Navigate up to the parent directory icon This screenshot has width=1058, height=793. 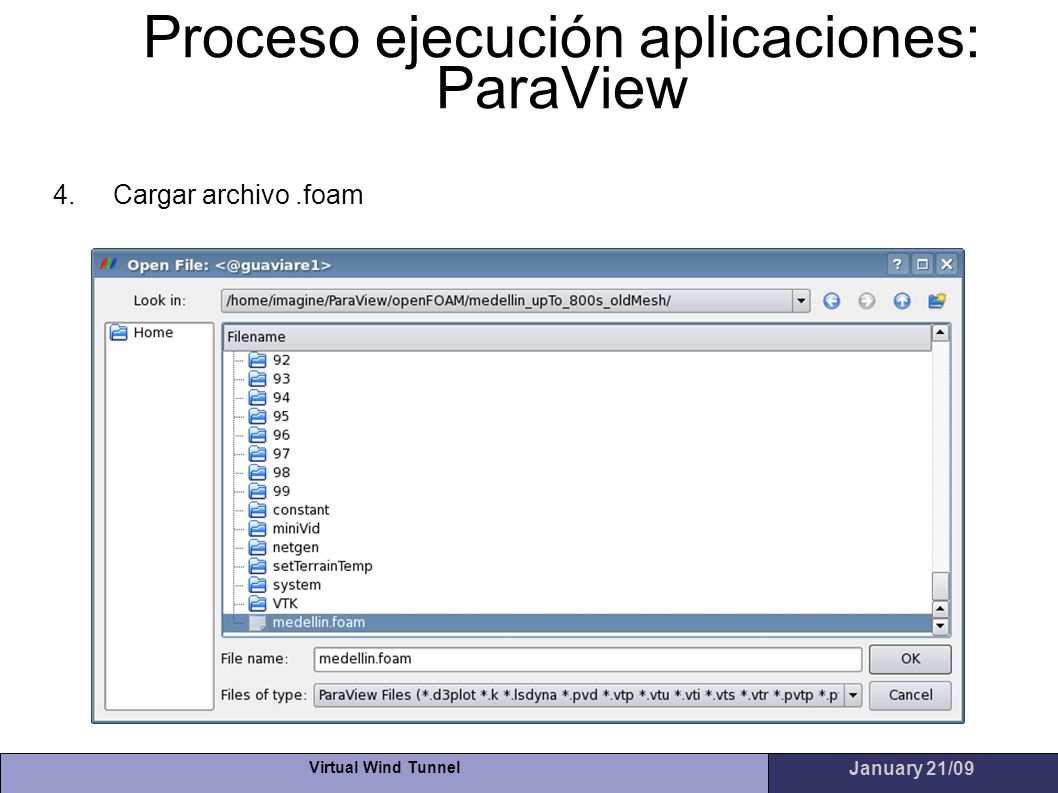[x=901, y=301]
